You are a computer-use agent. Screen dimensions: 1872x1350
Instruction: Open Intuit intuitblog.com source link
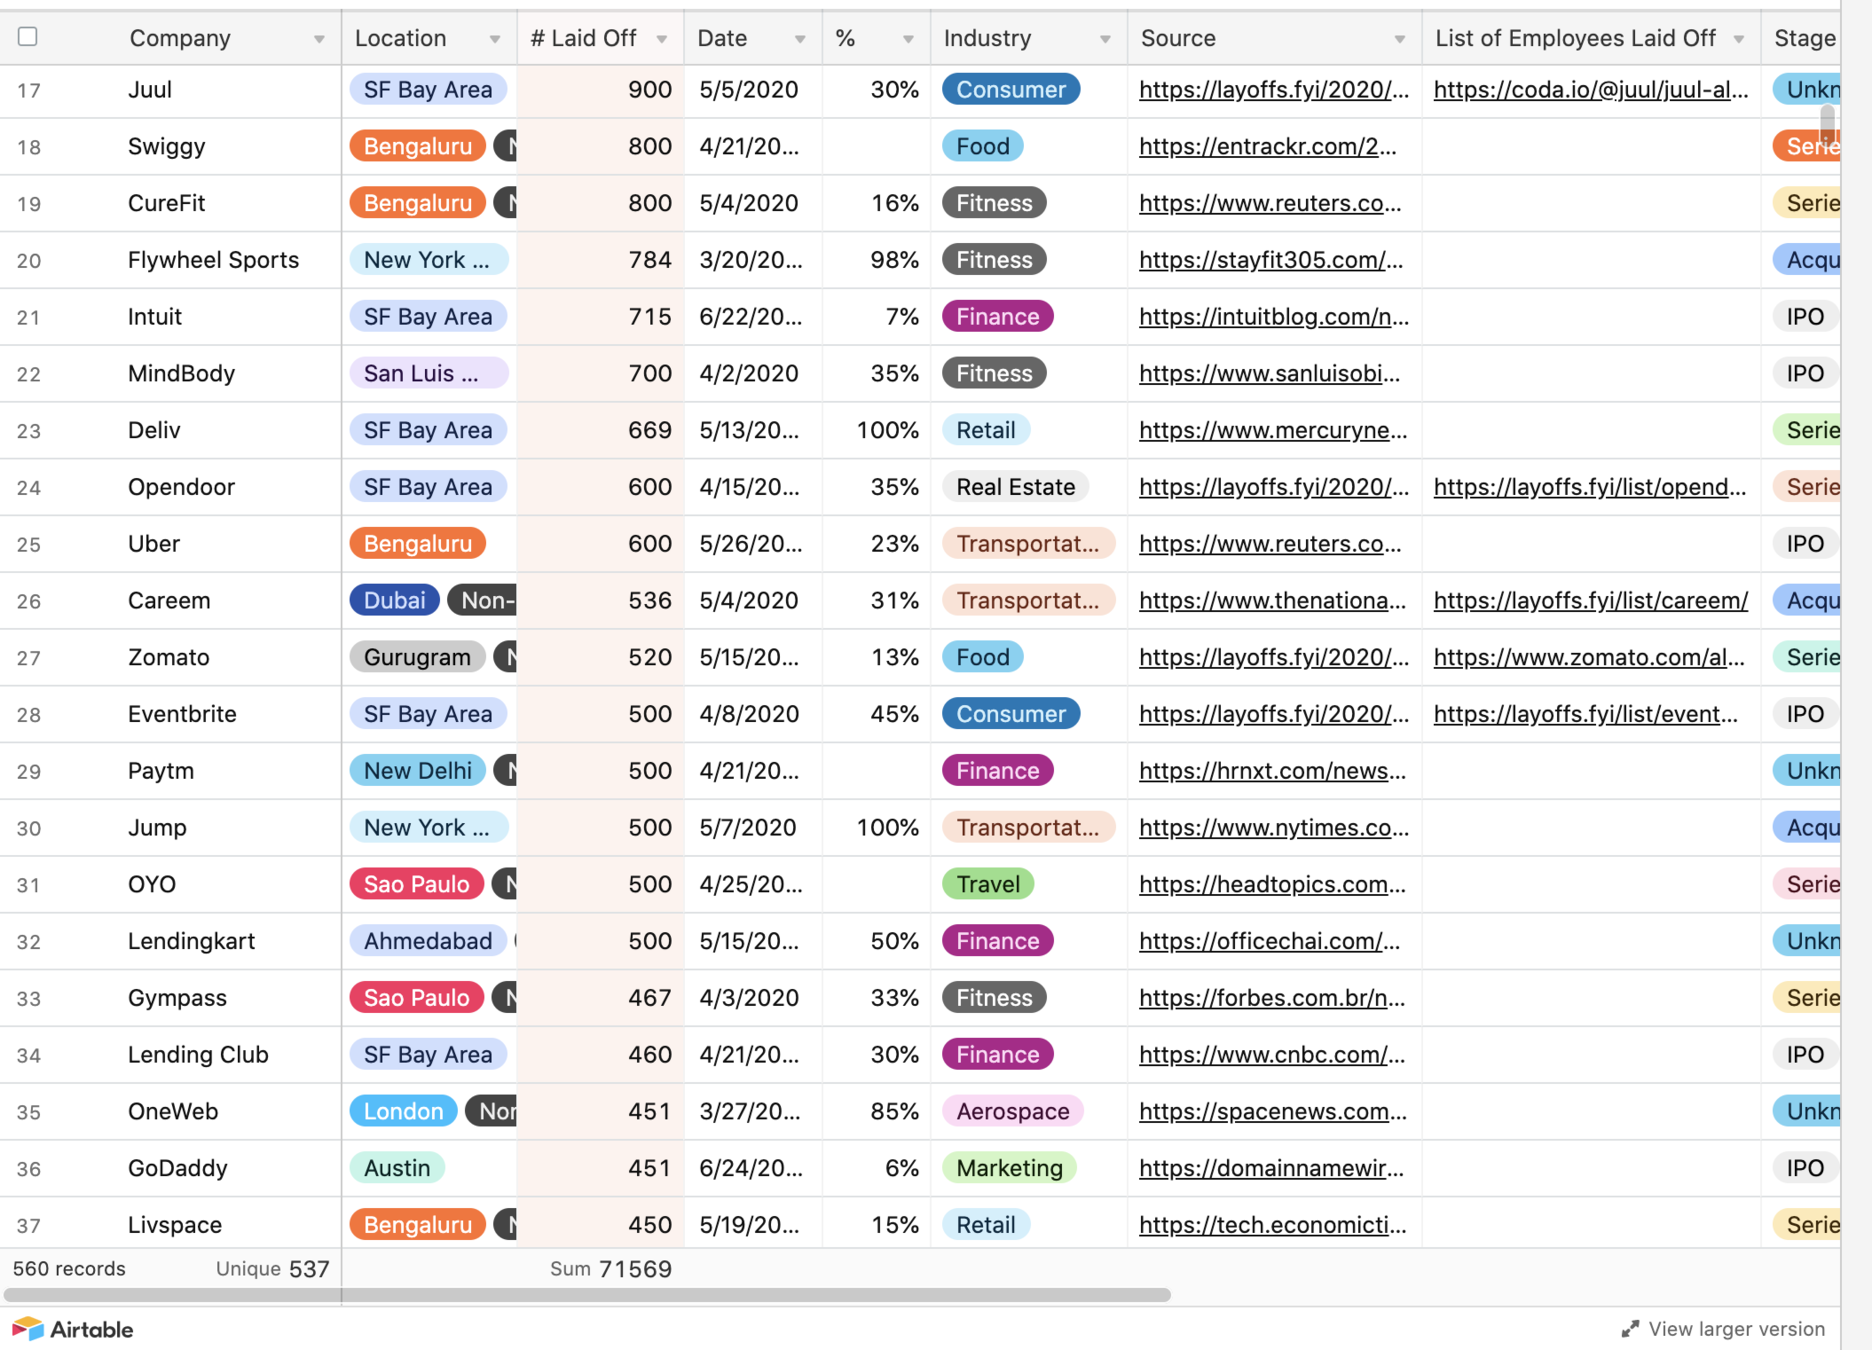[x=1273, y=317]
